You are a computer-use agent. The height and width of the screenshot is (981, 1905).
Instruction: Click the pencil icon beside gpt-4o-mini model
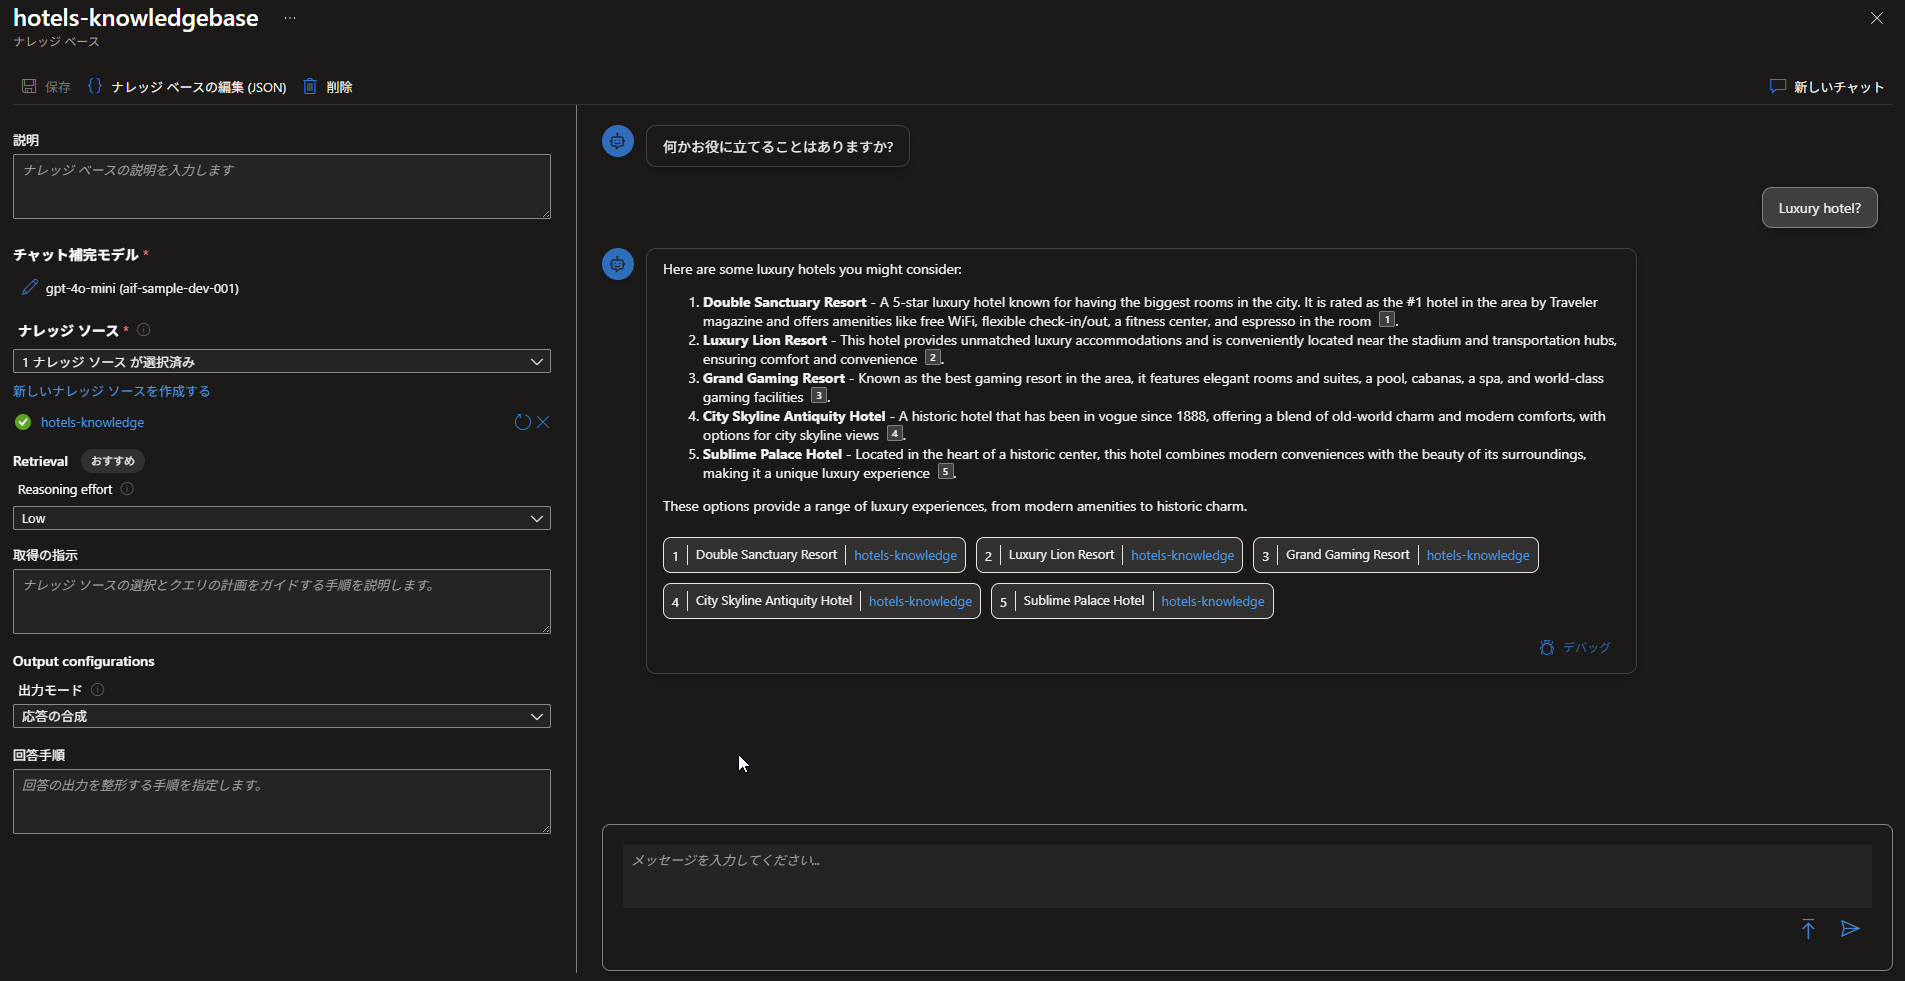tap(29, 288)
